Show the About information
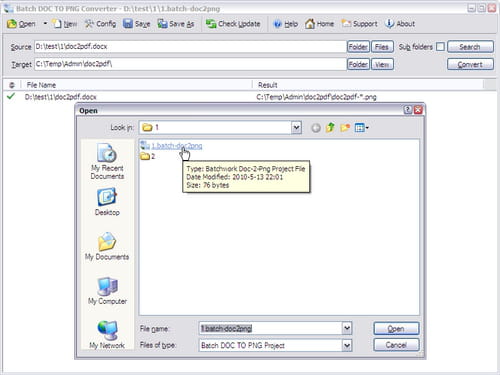 coord(400,24)
